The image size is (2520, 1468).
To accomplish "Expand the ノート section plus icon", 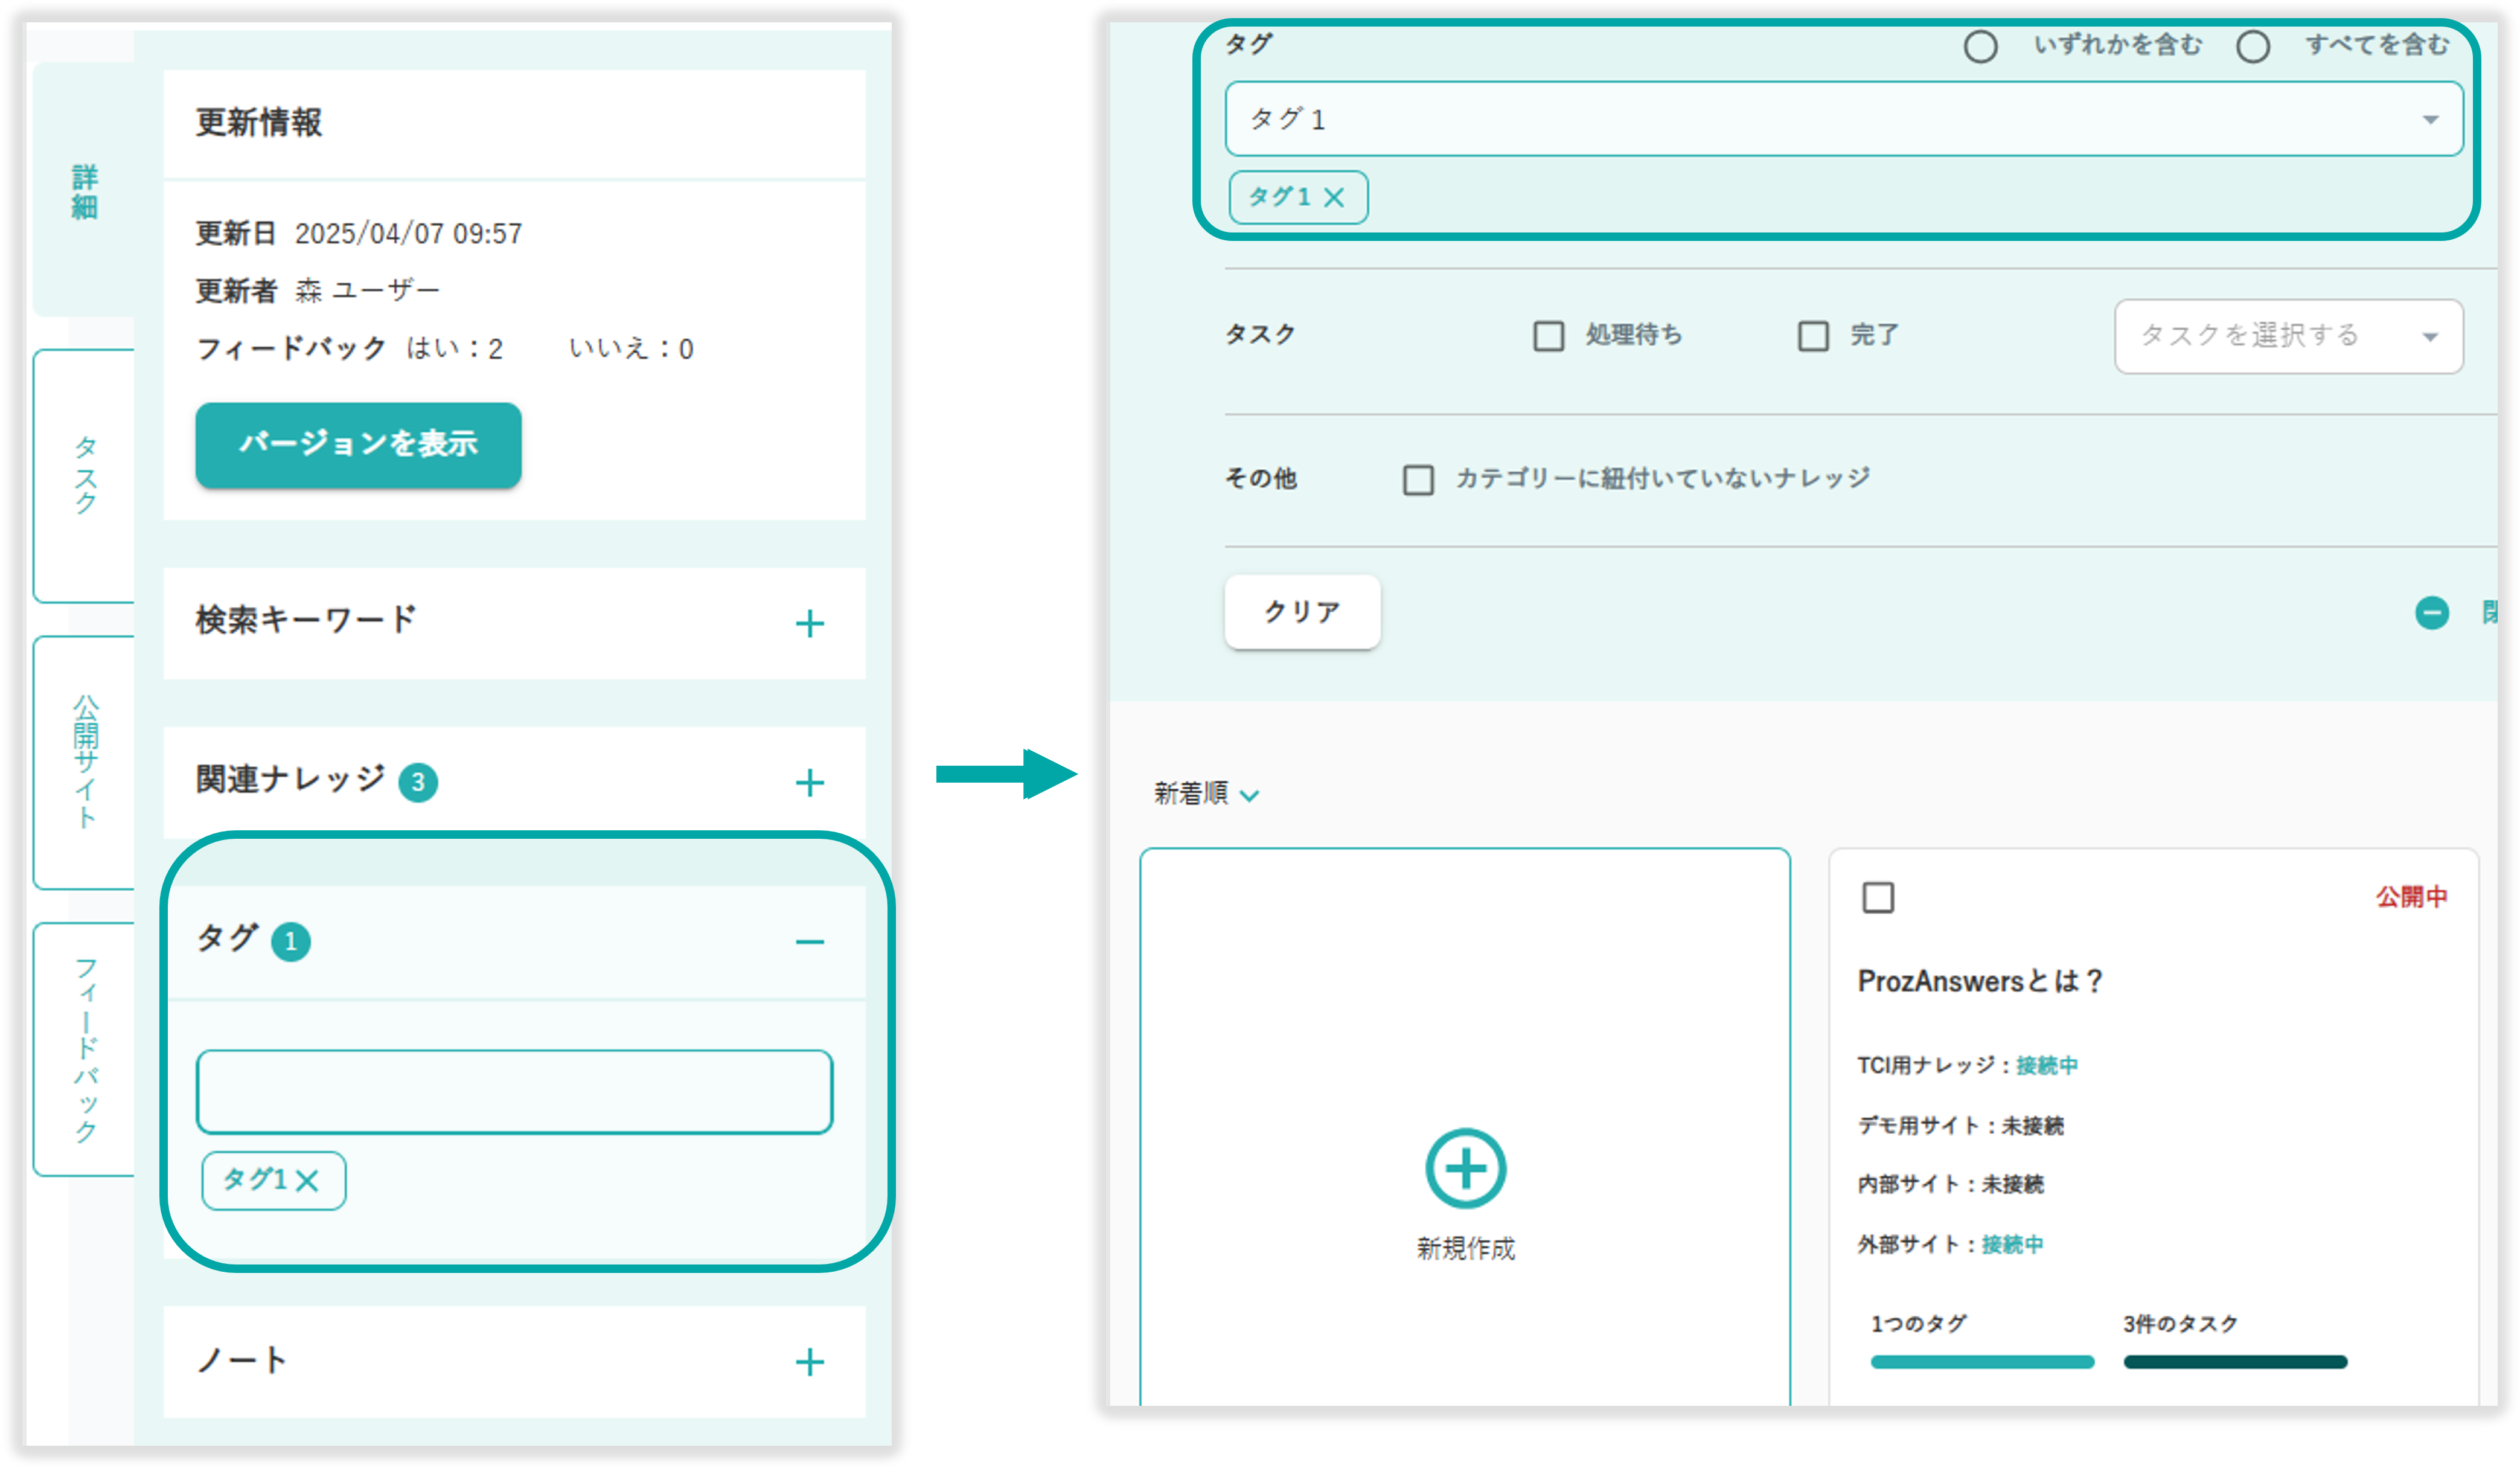I will pos(809,1362).
